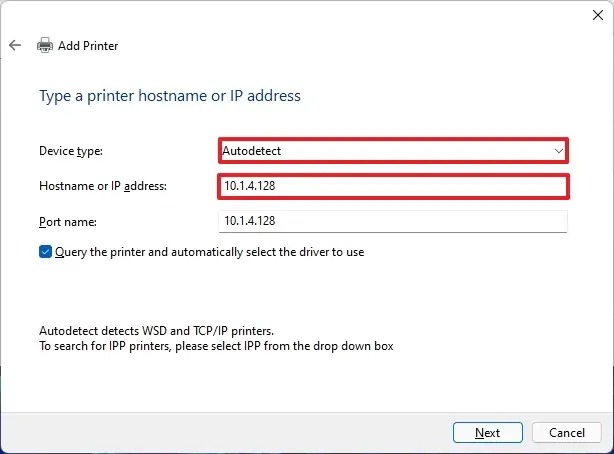Click in the Hostname or IP address field
This screenshot has width=614, height=454.
coord(393,186)
